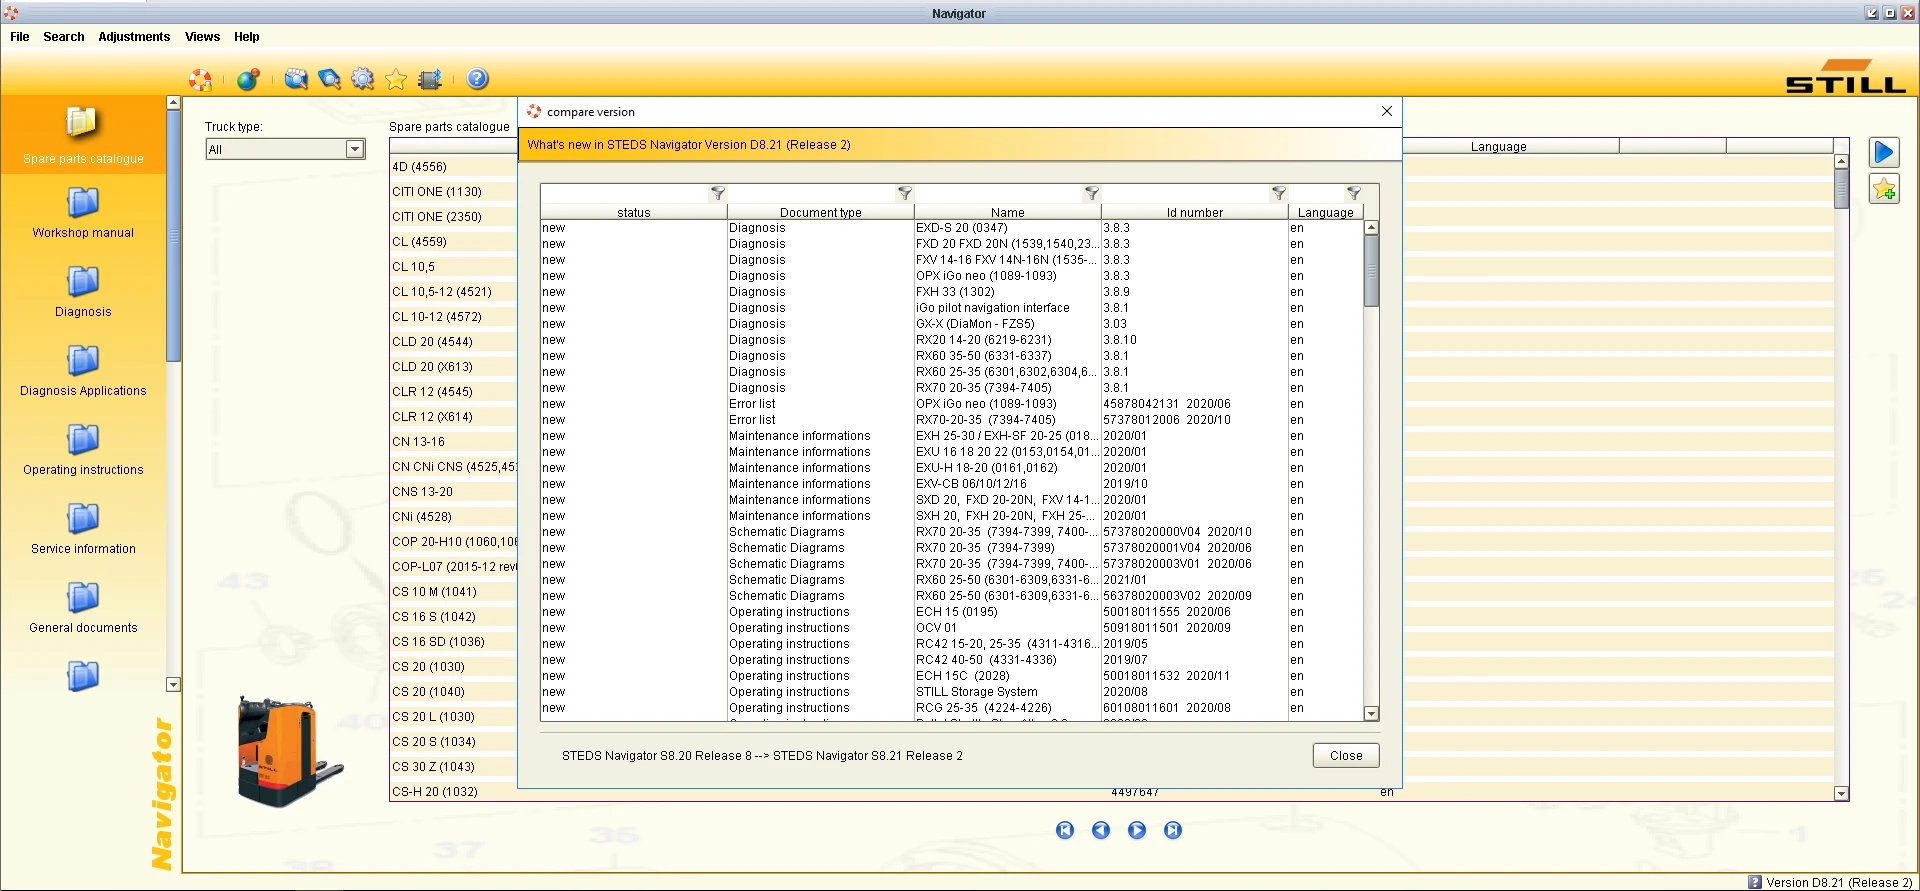This screenshot has width=1920, height=891.
Task: Open General documents folder in sidebar
Action: coord(83,608)
